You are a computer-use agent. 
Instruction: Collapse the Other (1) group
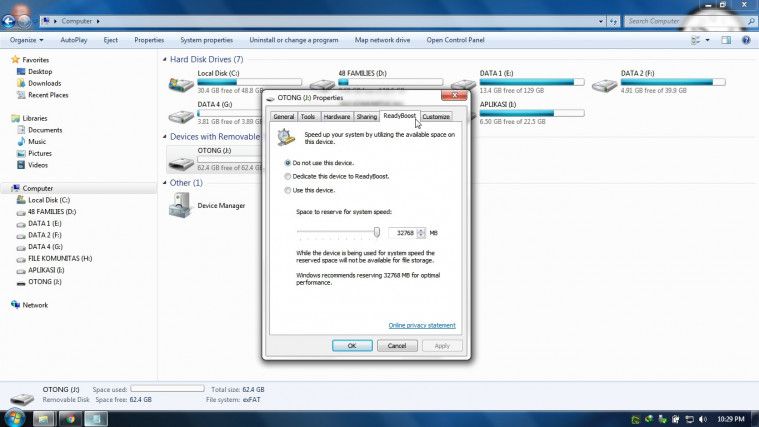pyautogui.click(x=165, y=183)
